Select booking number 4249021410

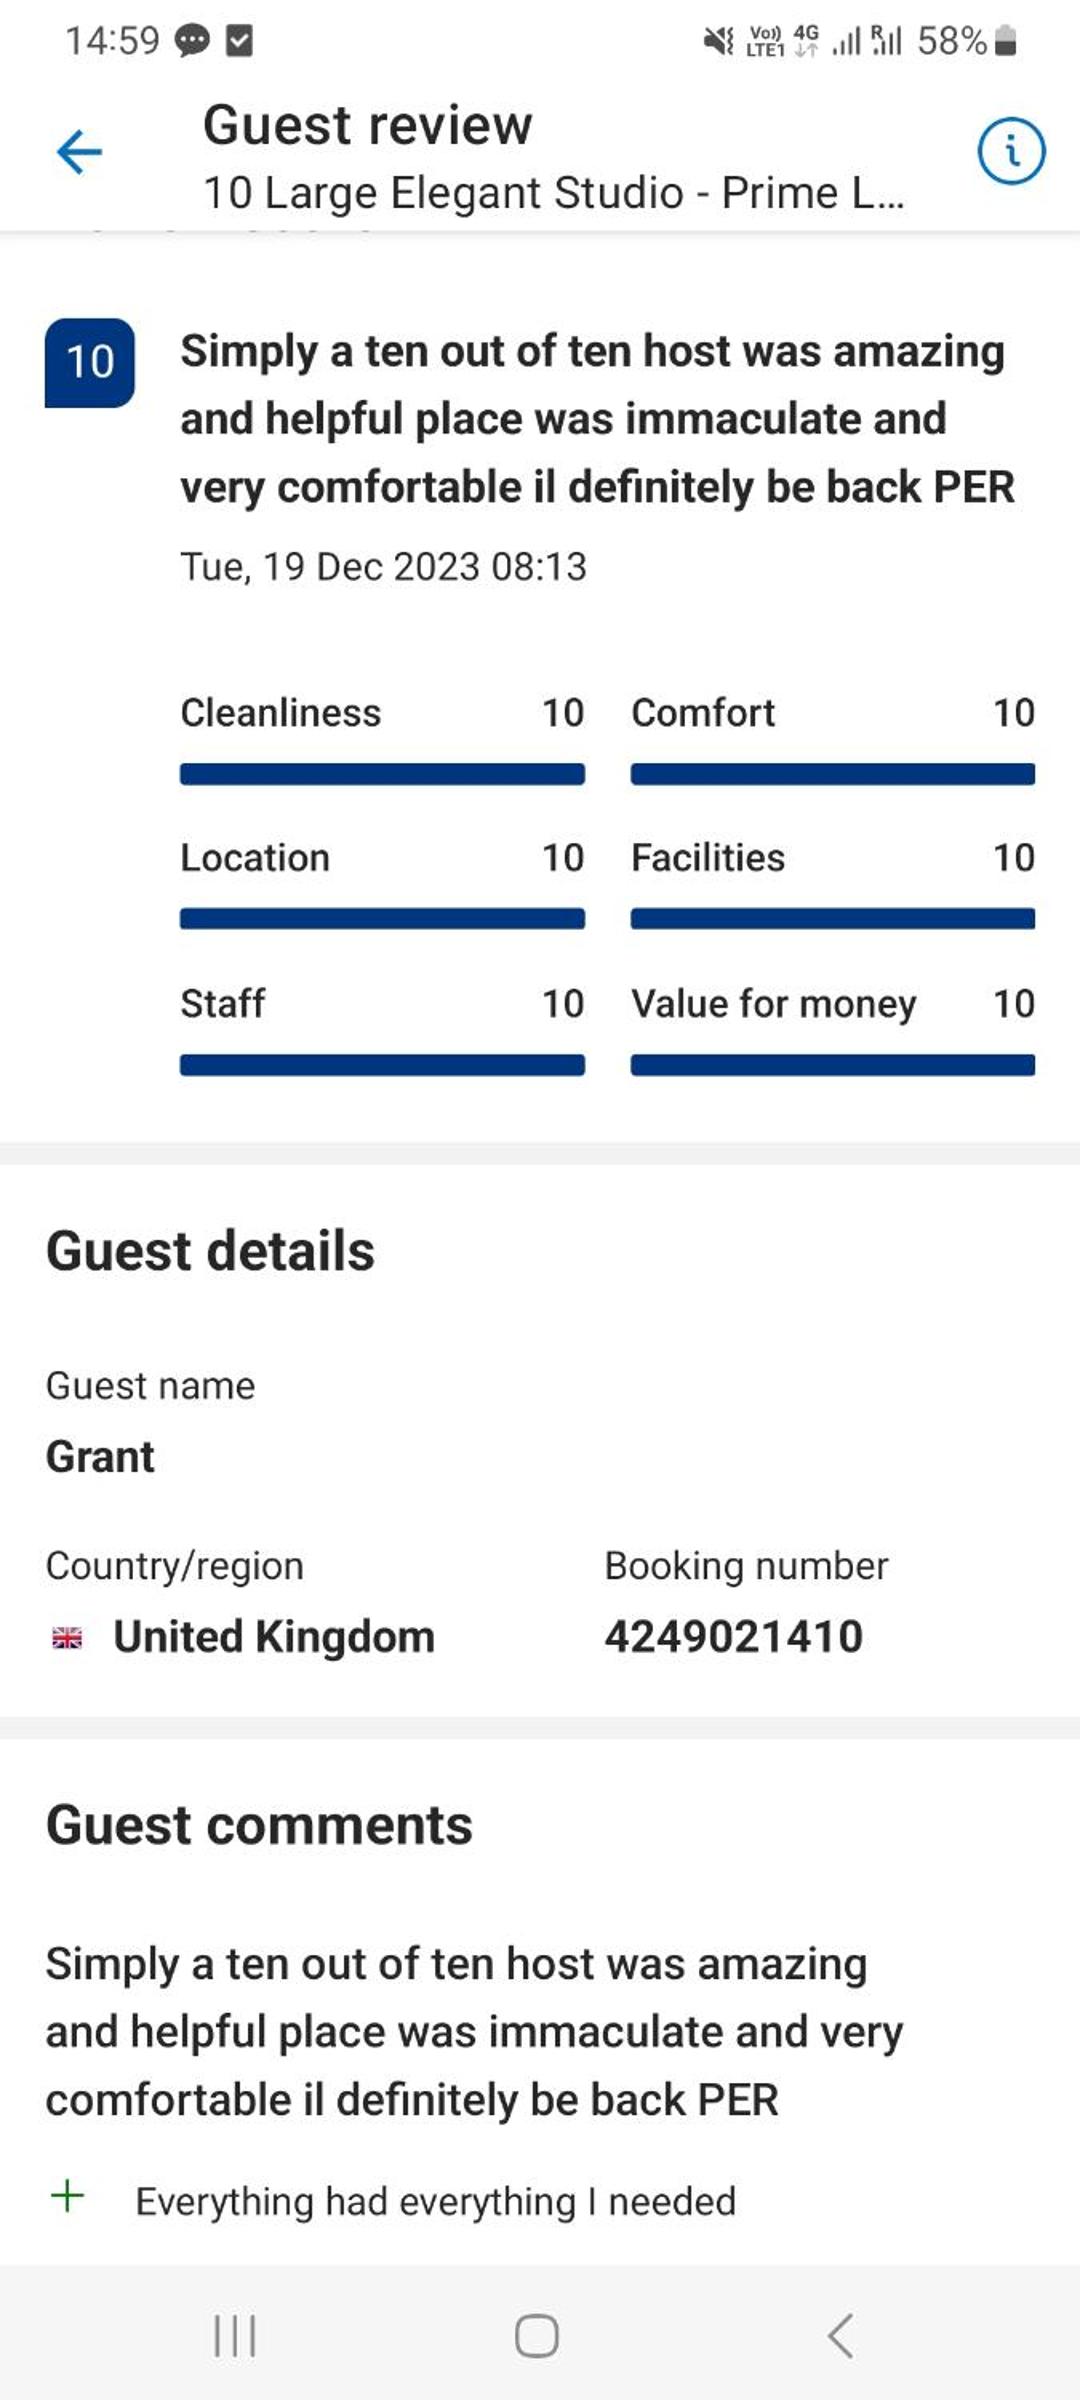coord(733,1637)
